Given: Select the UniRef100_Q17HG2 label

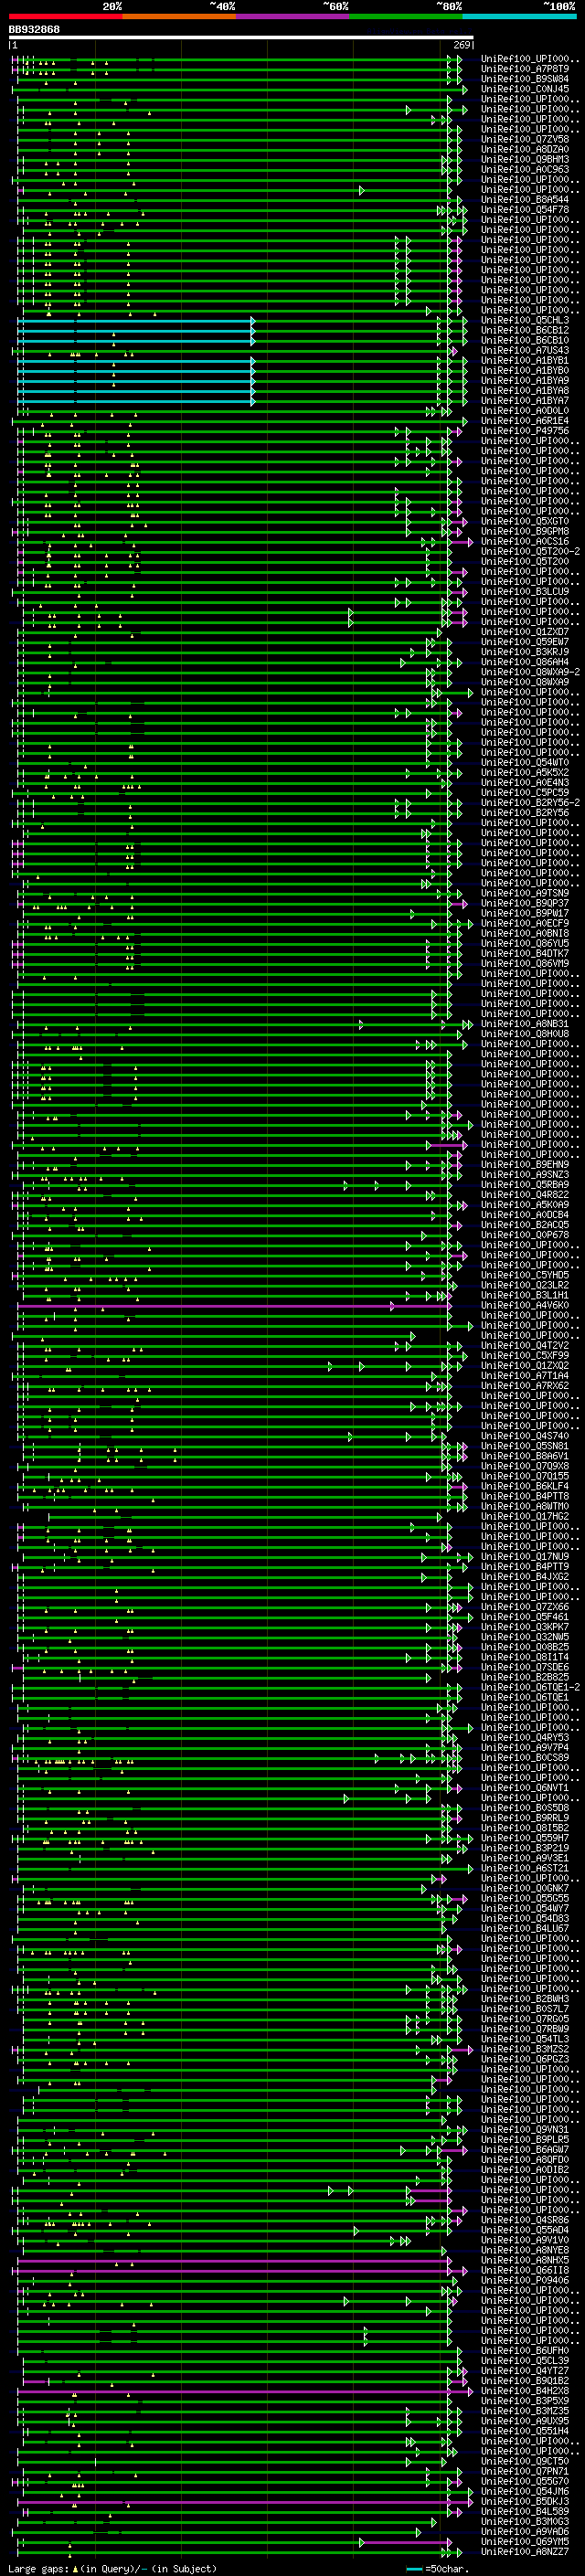Looking at the screenshot, I should [525, 1516].
